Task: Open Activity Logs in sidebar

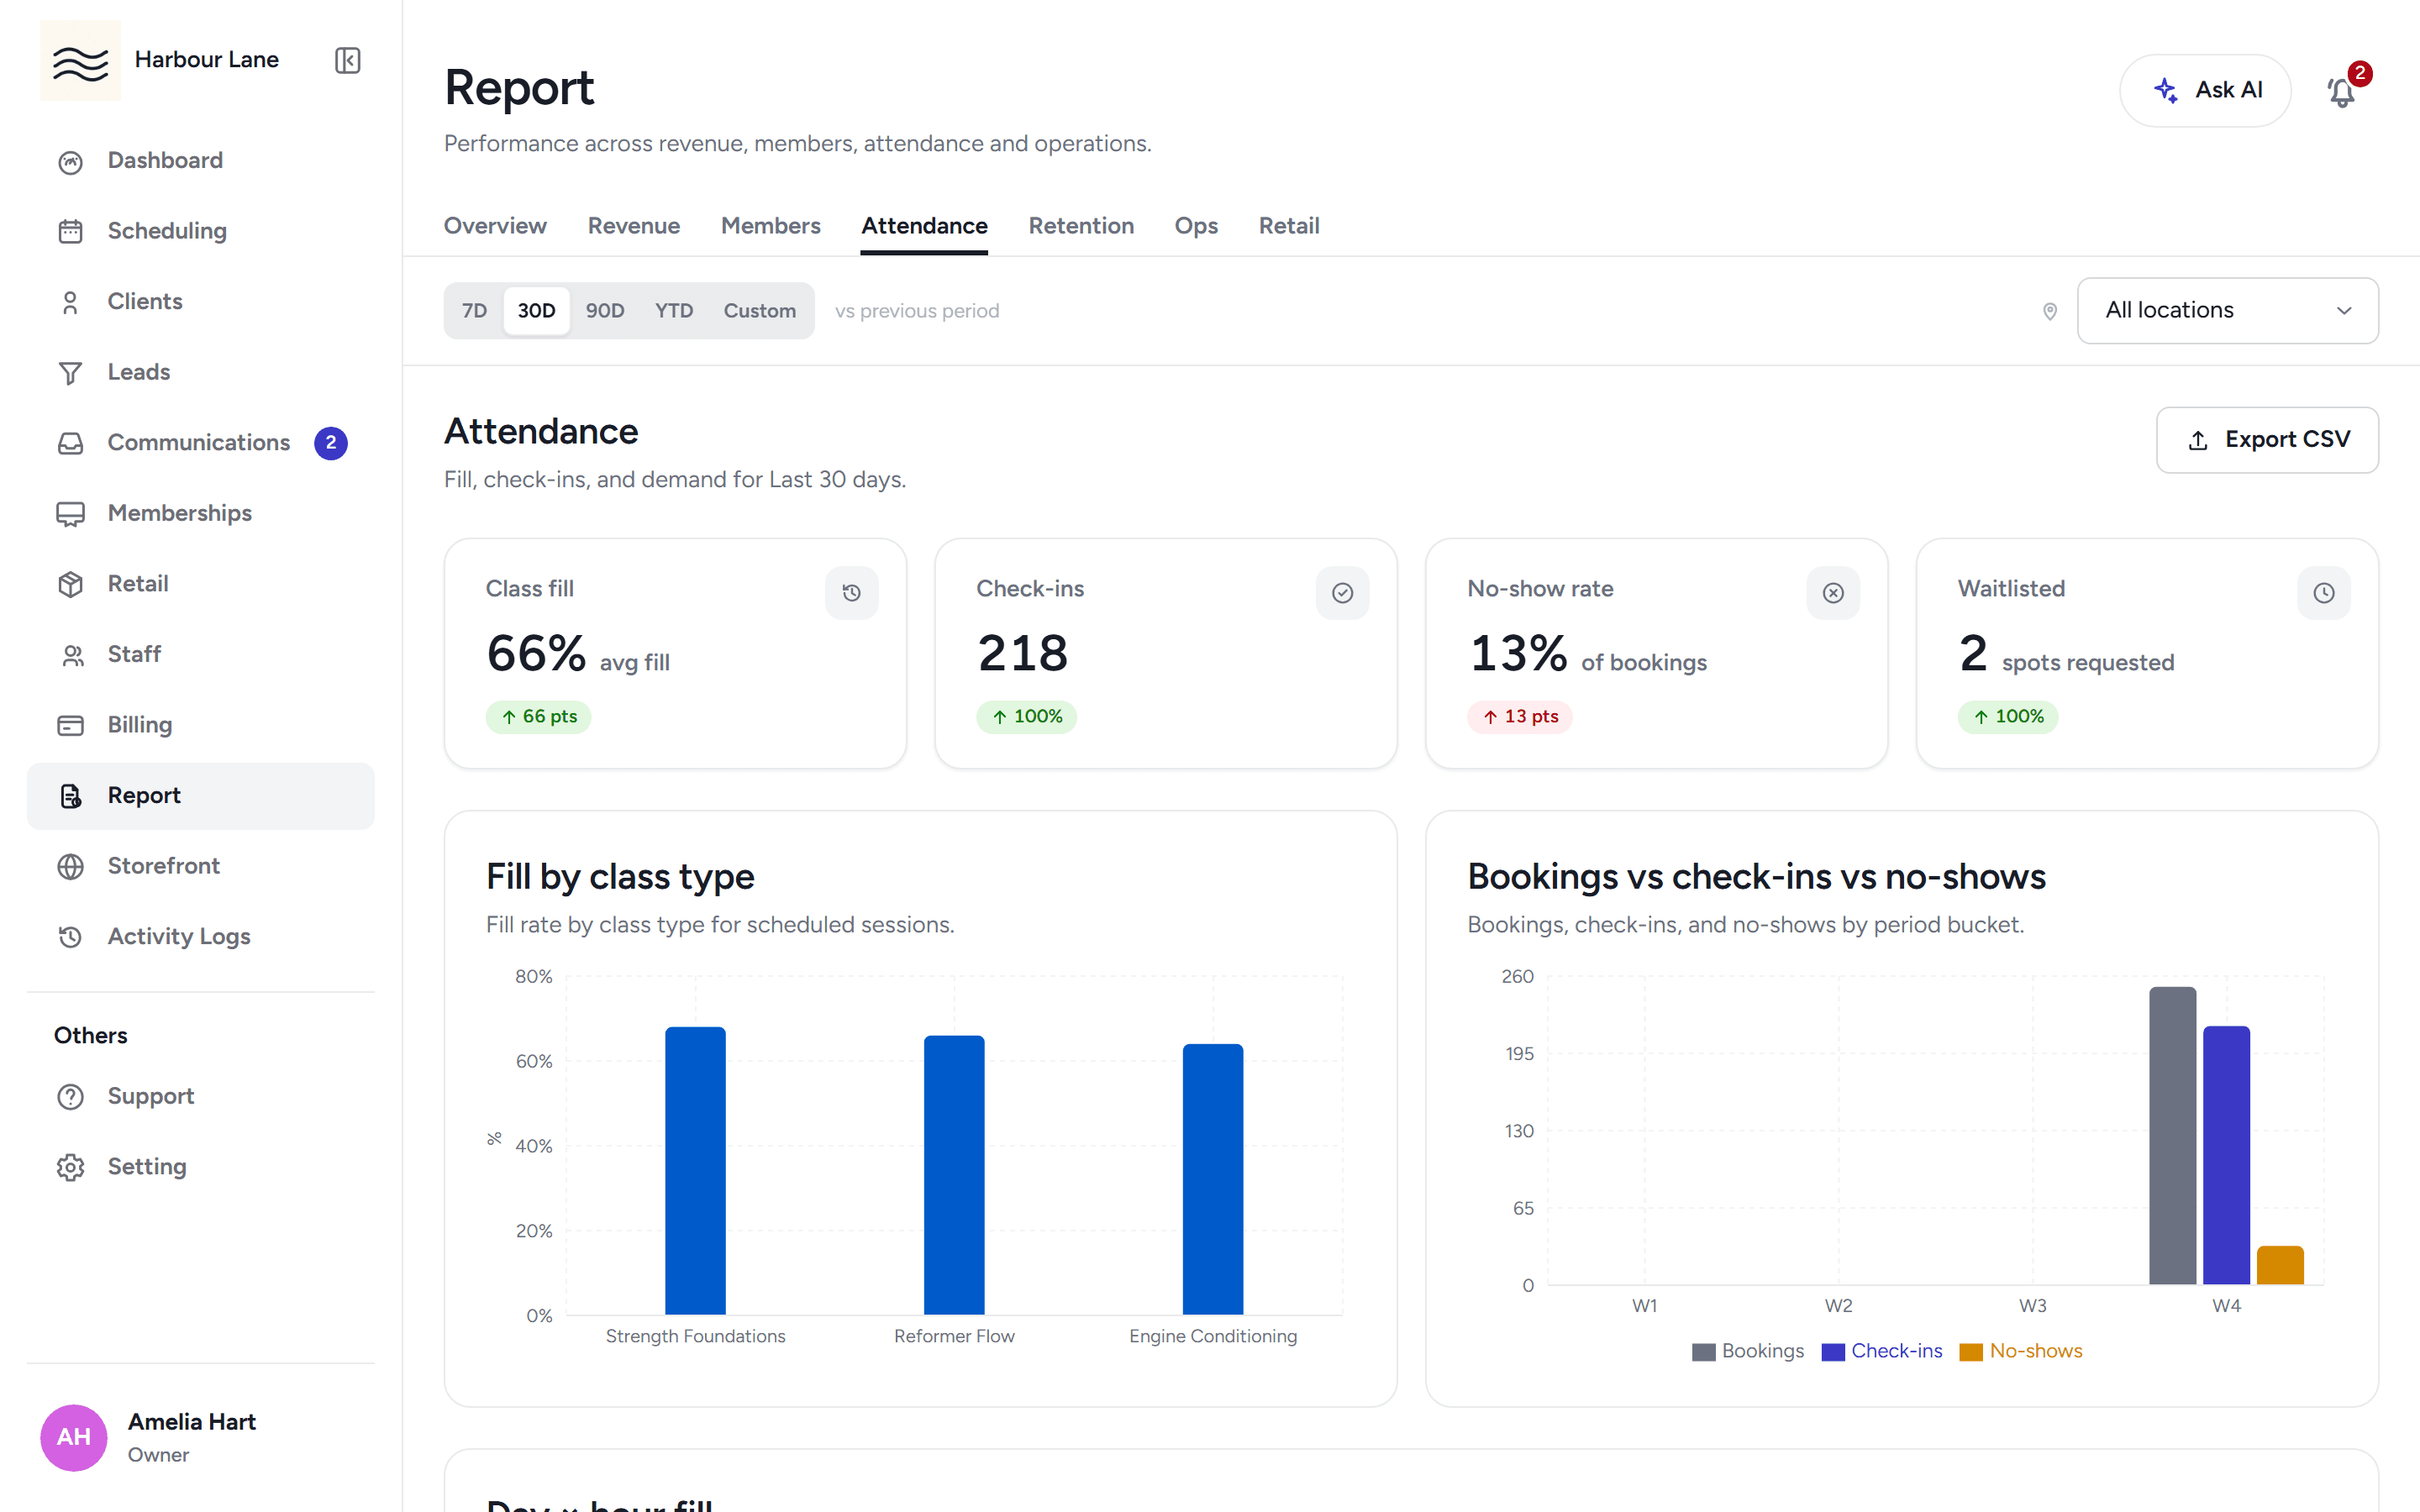Action: coord(200,936)
